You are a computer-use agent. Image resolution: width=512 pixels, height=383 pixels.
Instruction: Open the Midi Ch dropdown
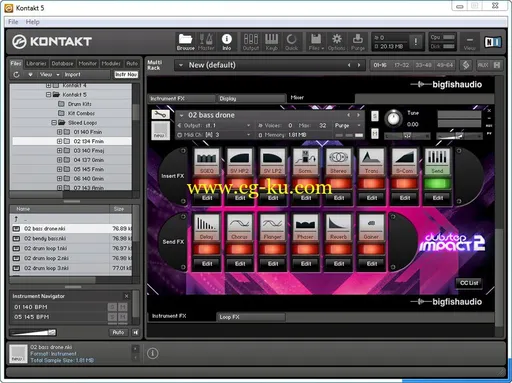click(248, 135)
